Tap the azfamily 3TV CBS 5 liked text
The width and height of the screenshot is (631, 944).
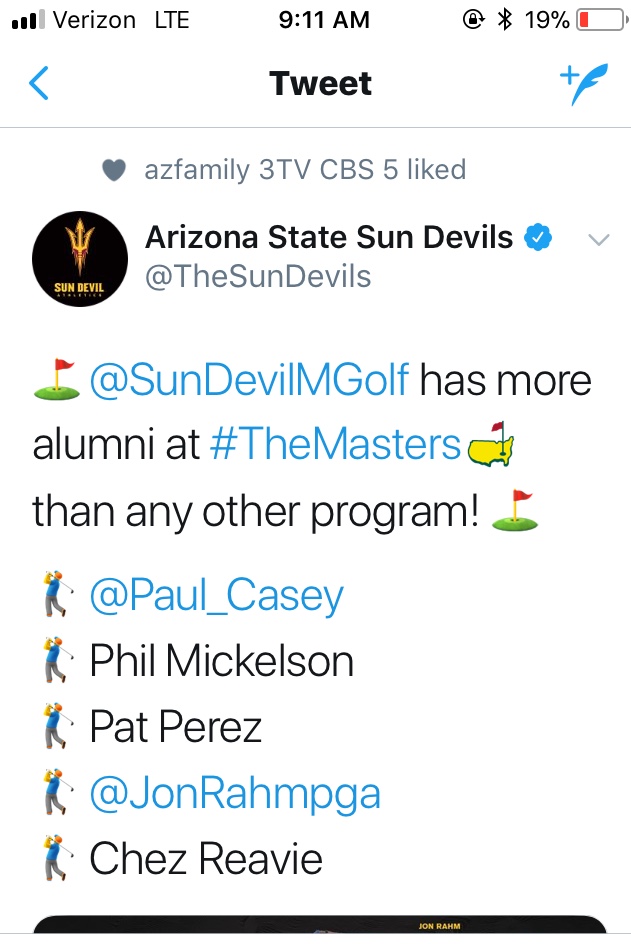click(x=305, y=170)
